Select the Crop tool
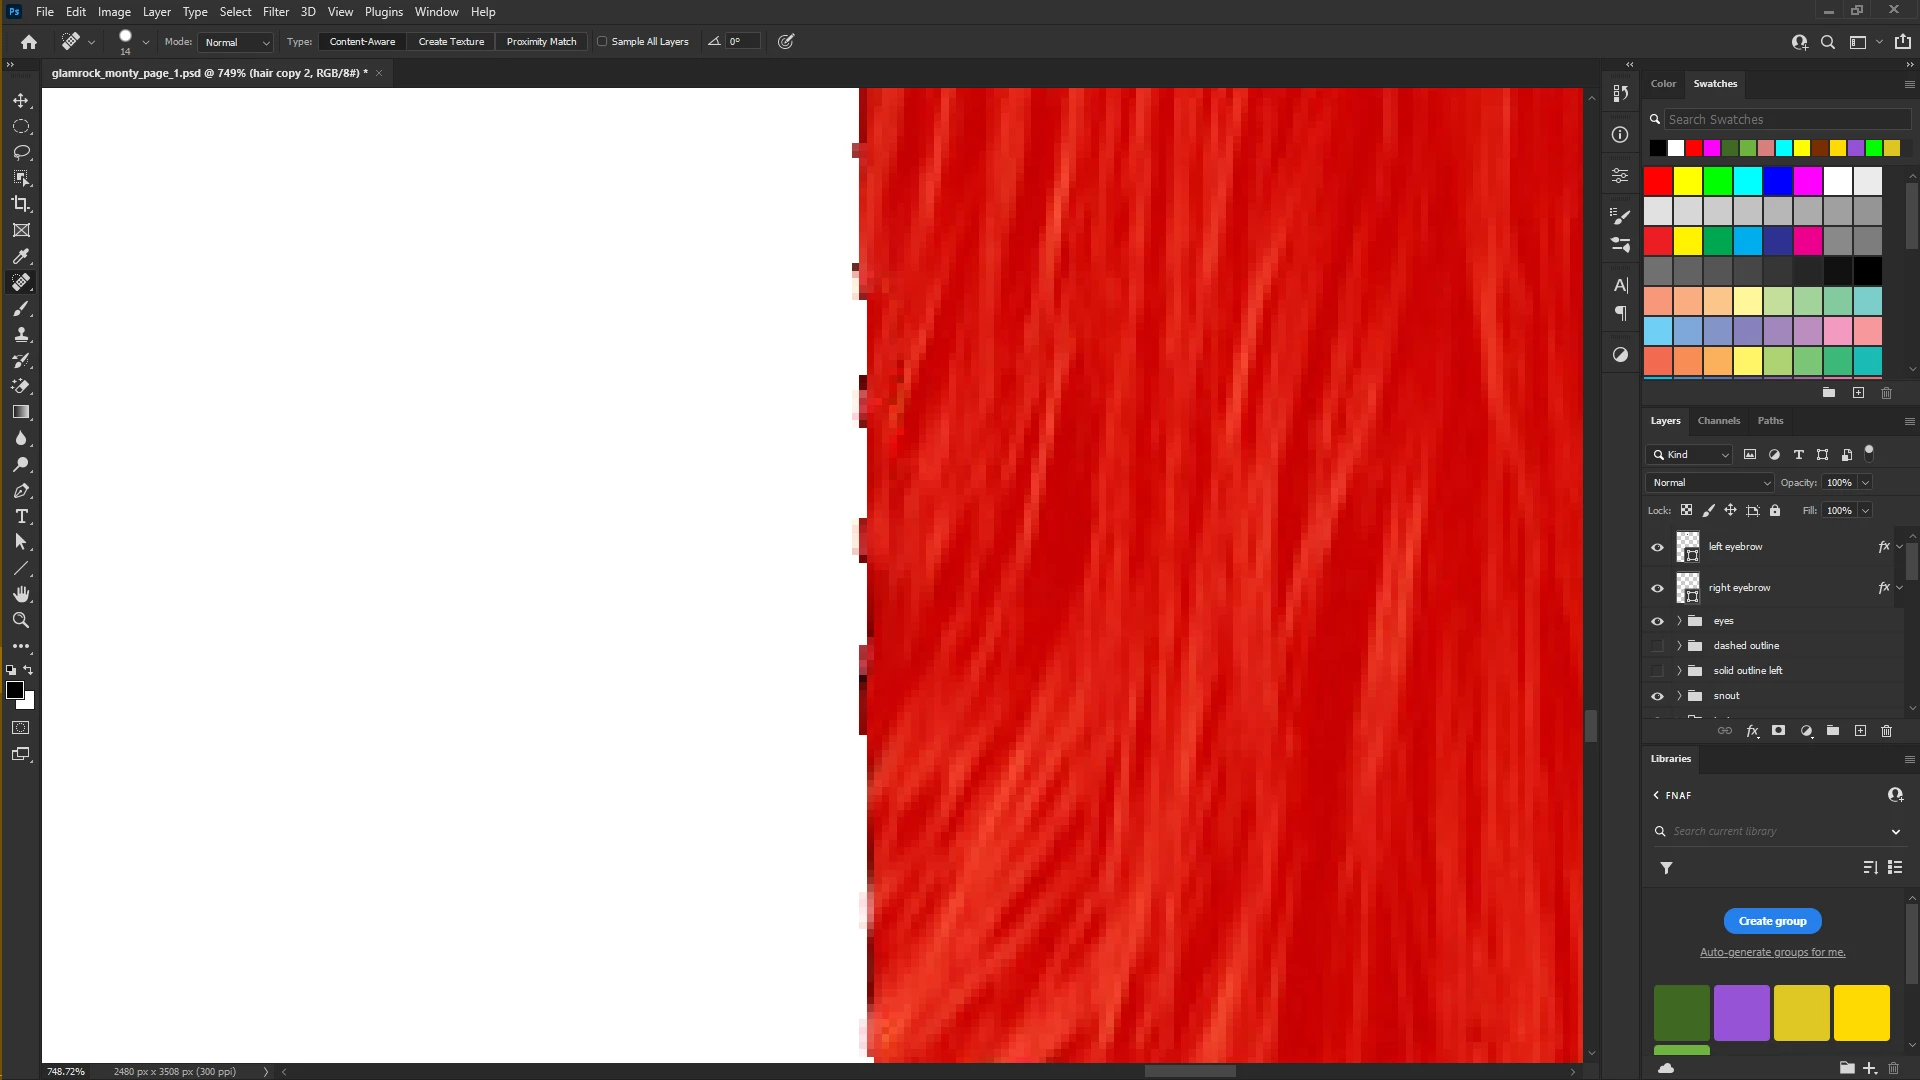 pos(21,204)
